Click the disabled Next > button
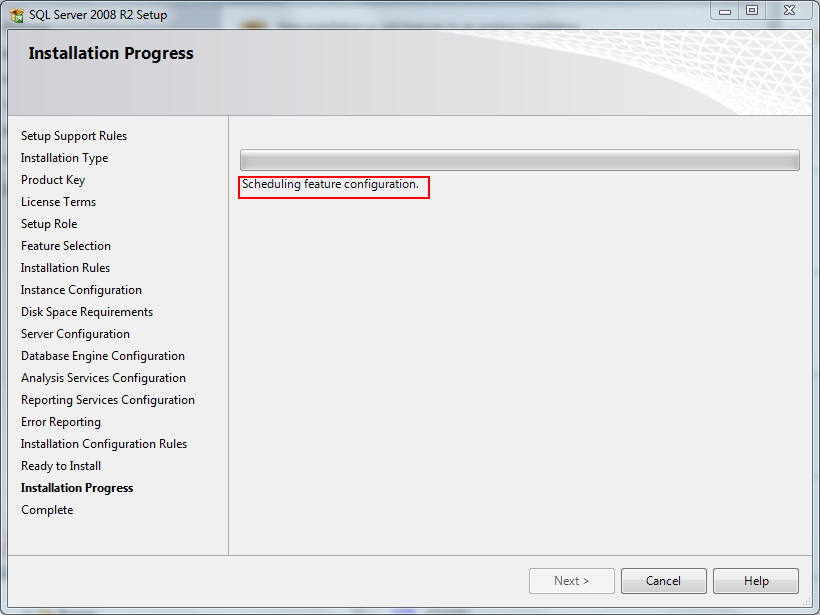Screen dimensions: 820x615 pos(572,580)
